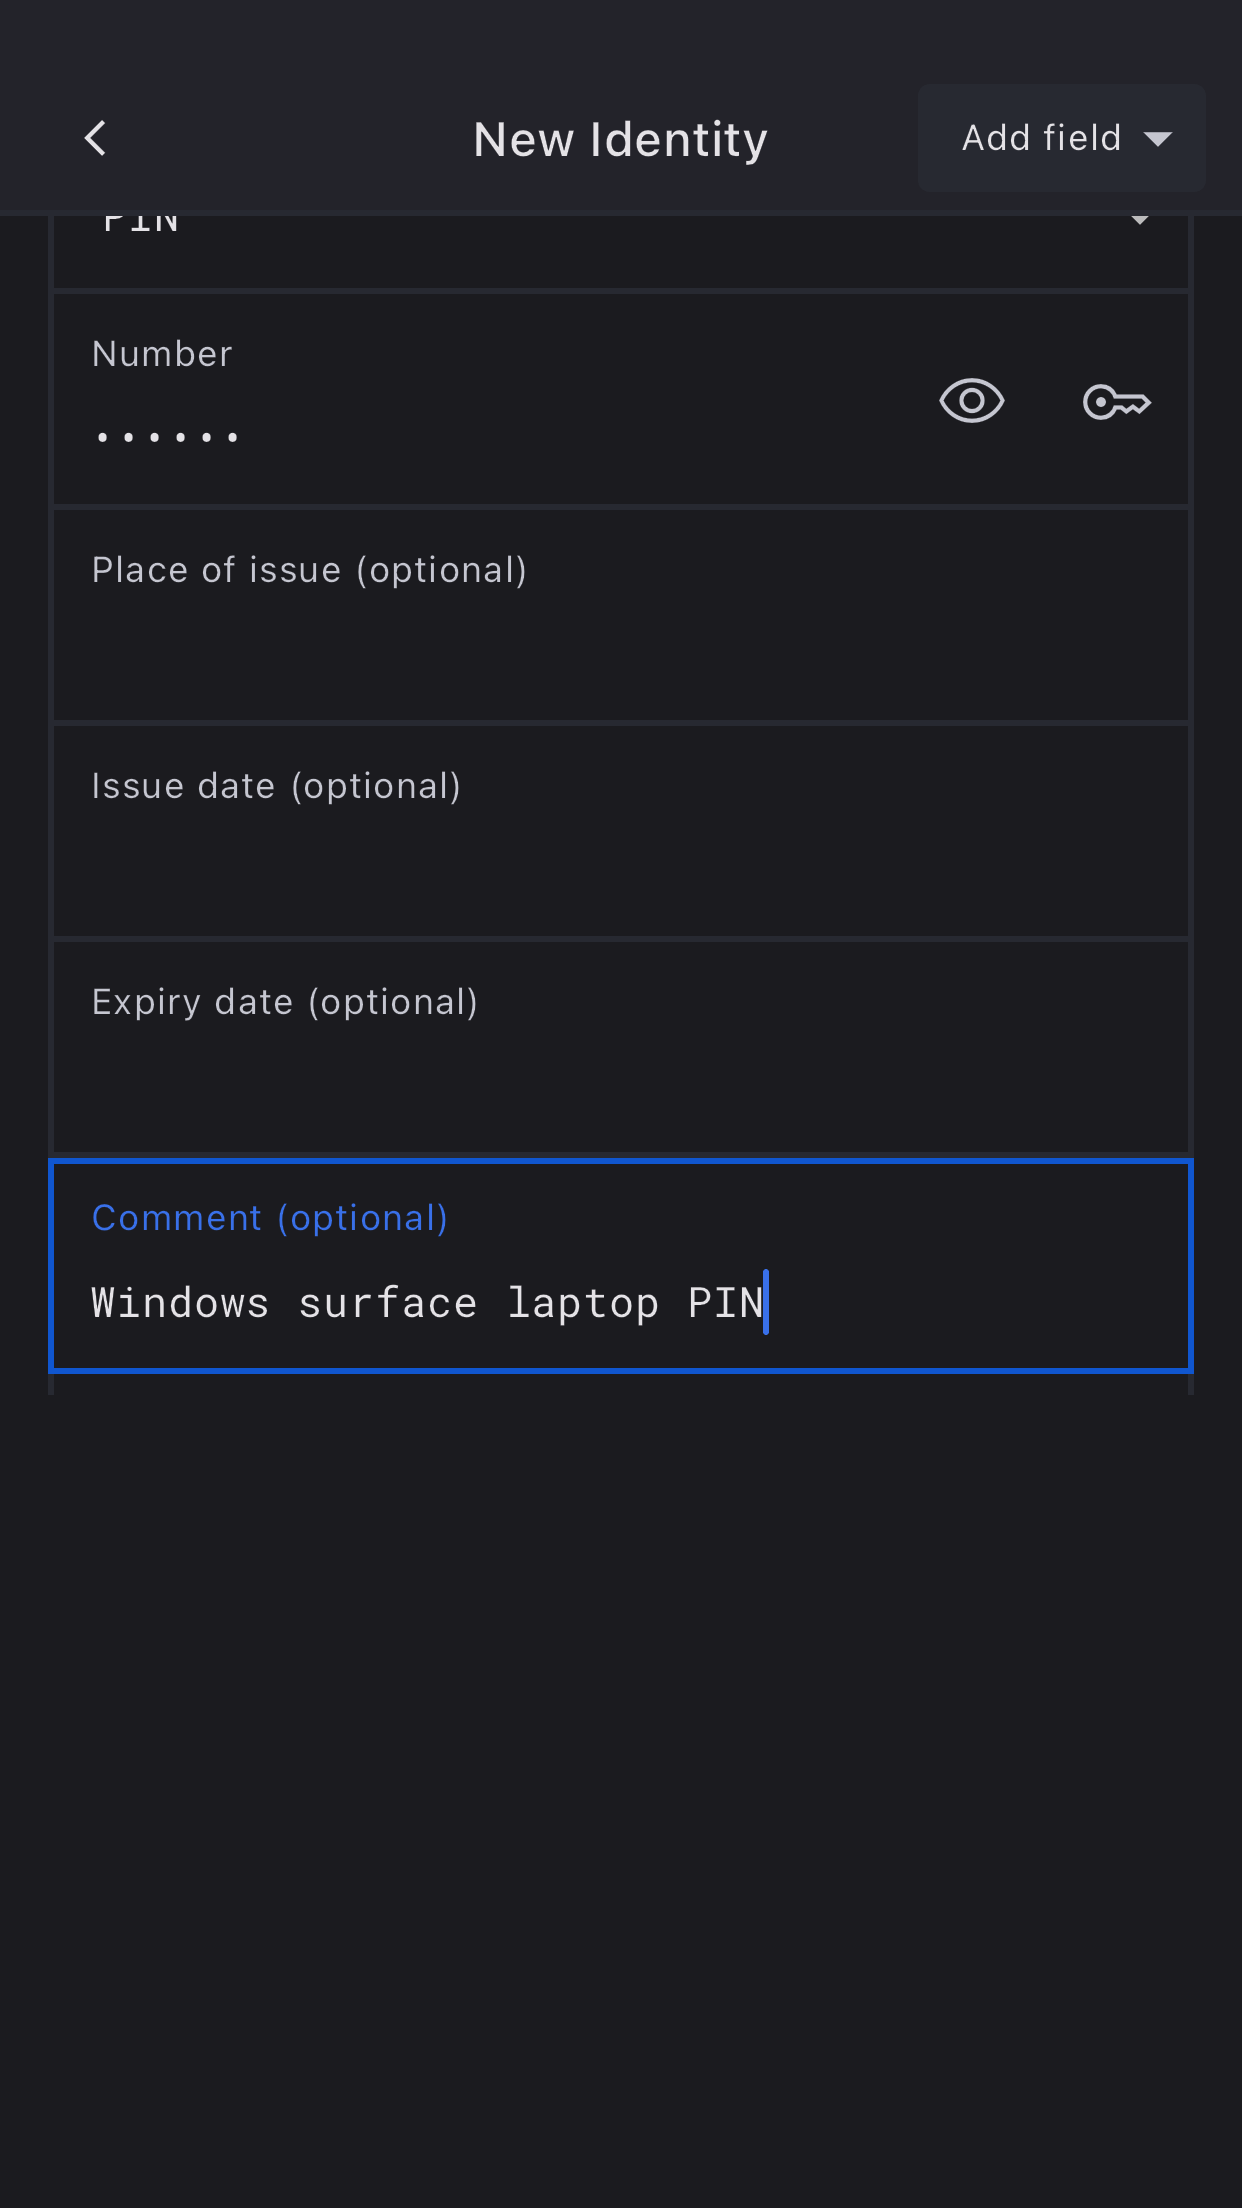Tap the Expiry date (optional) label
Image resolution: width=1242 pixels, height=2208 pixels.
click(285, 1002)
